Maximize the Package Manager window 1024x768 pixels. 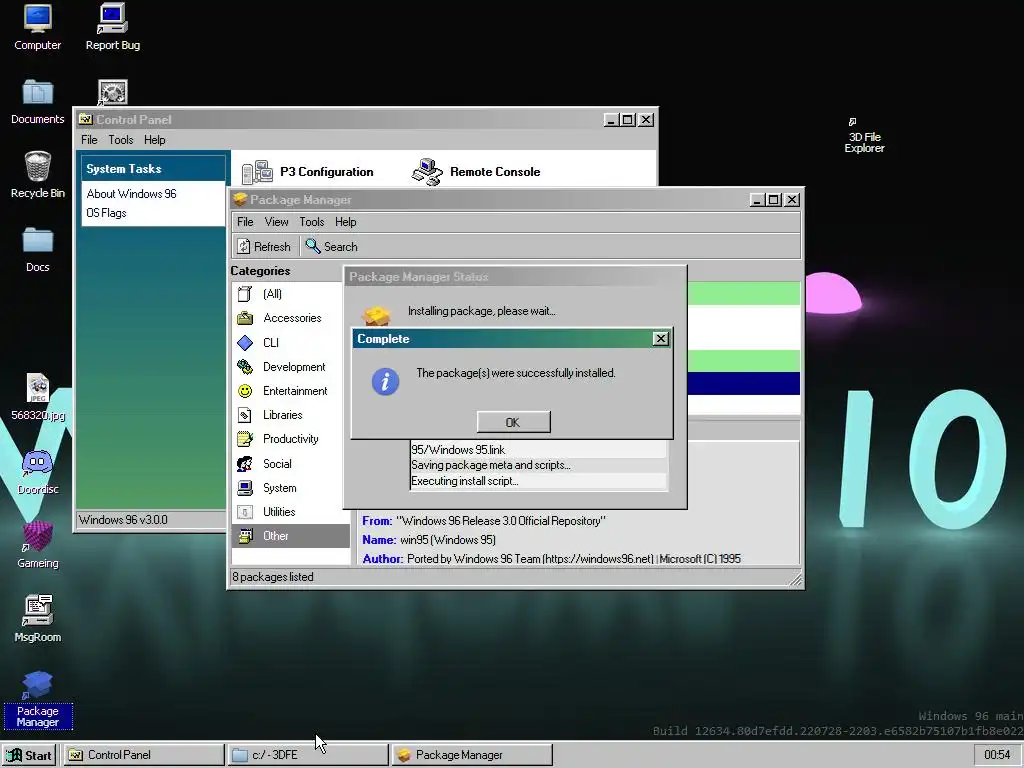point(774,200)
